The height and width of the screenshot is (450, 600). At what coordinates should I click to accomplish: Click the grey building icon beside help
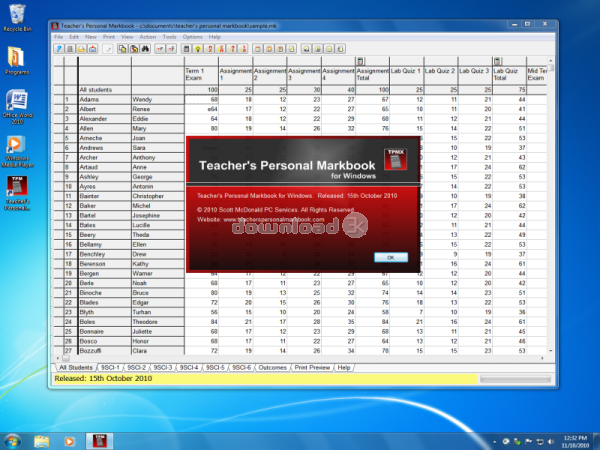tap(70, 49)
